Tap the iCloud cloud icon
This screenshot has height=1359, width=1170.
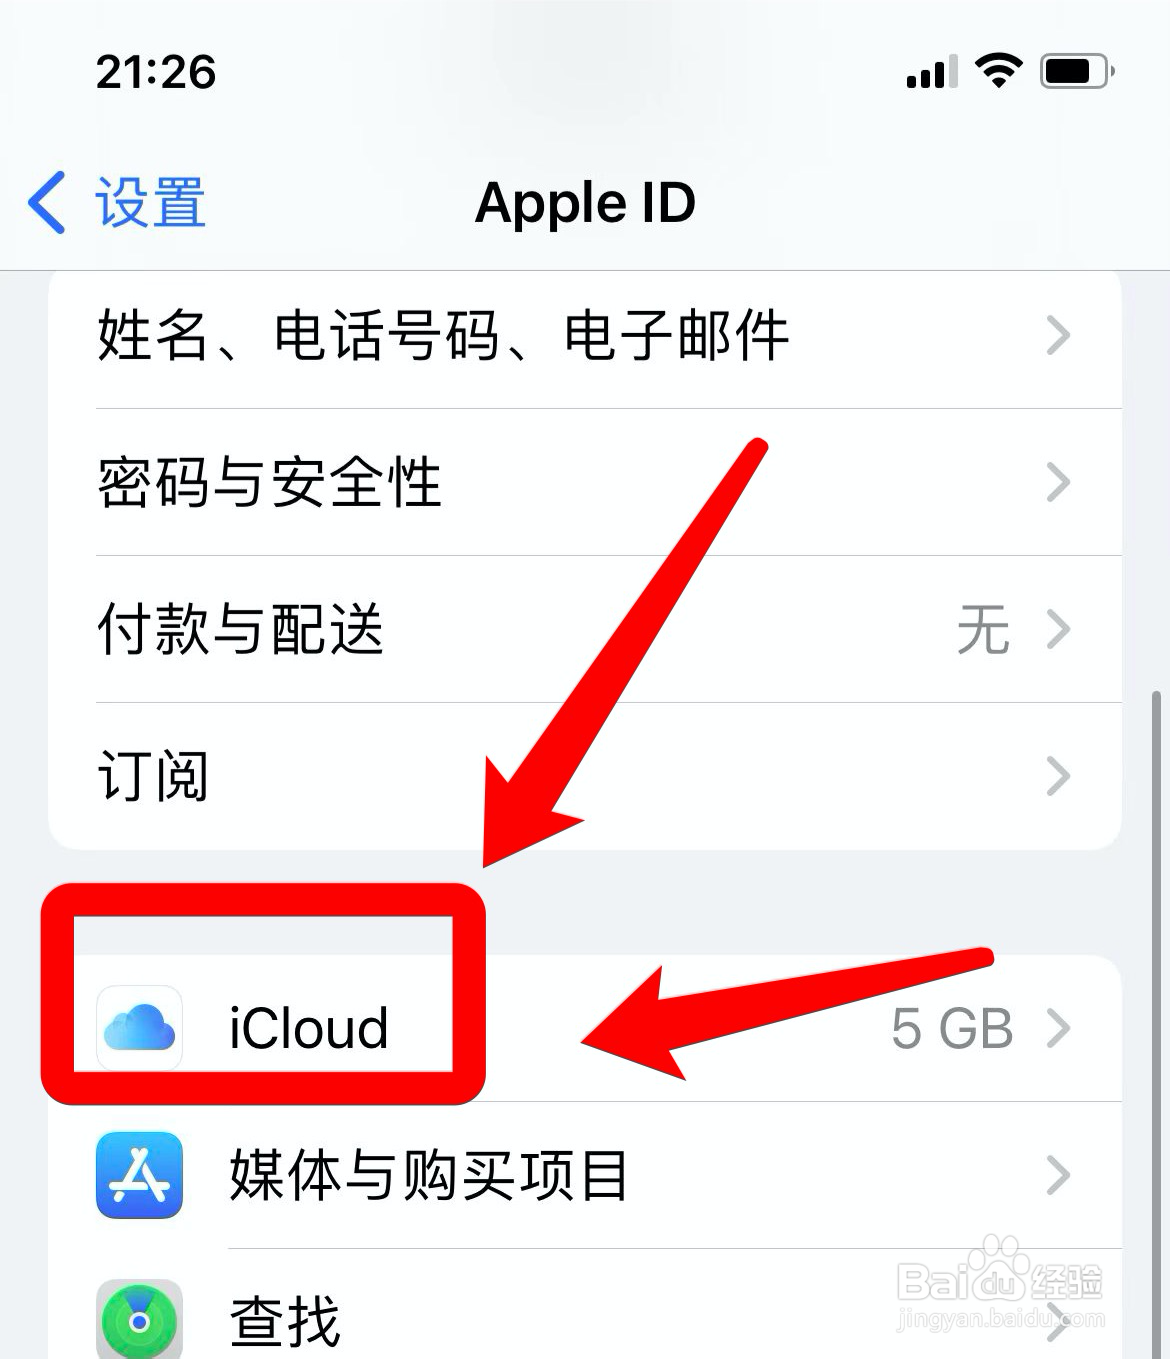pyautogui.click(x=139, y=1028)
